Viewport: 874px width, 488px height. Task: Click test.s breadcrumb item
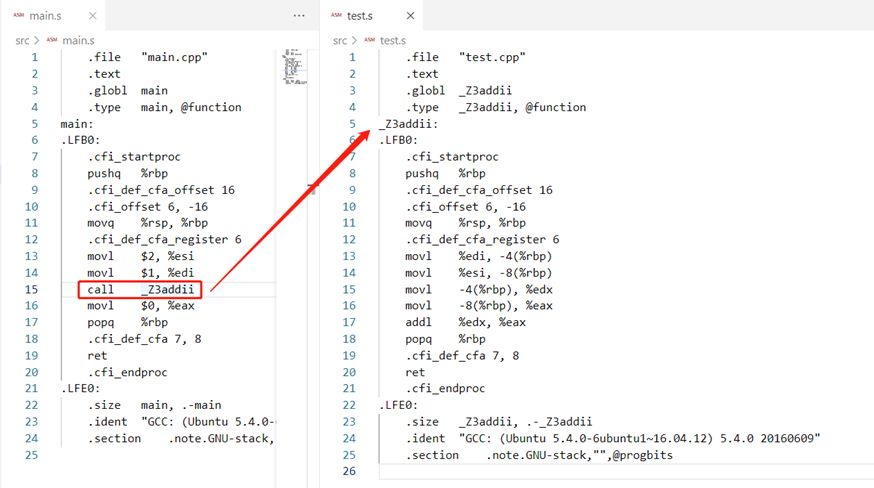click(393, 40)
